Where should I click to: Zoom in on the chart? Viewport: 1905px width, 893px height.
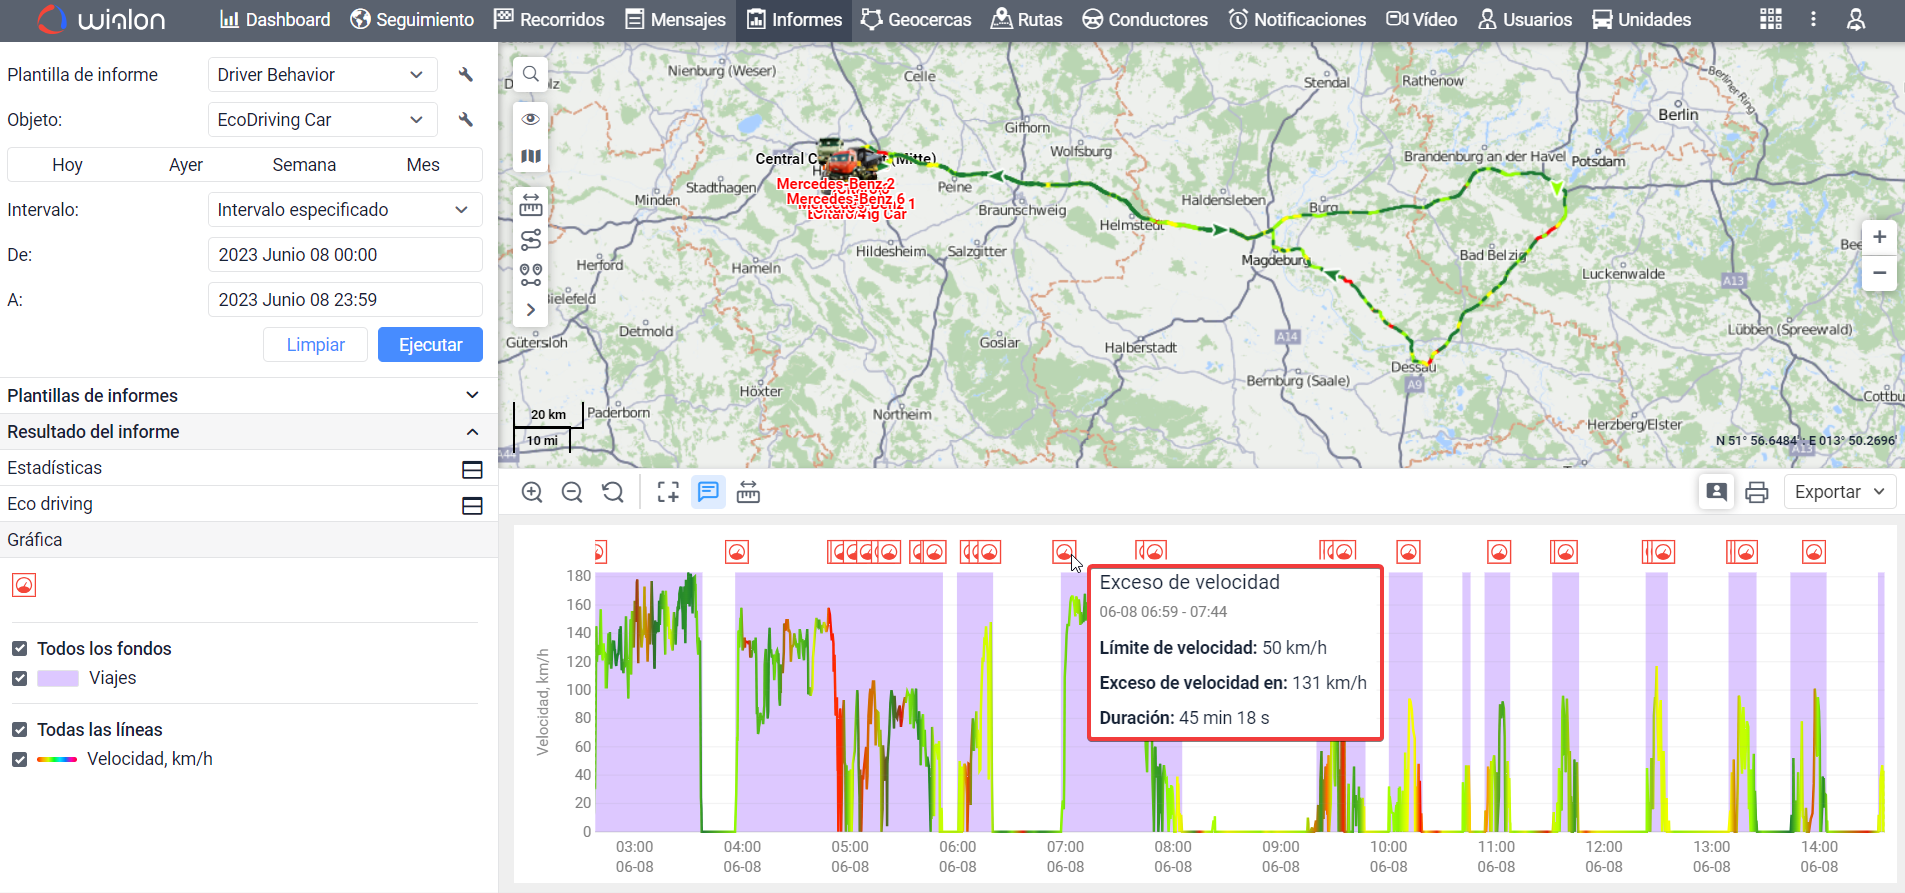532,492
